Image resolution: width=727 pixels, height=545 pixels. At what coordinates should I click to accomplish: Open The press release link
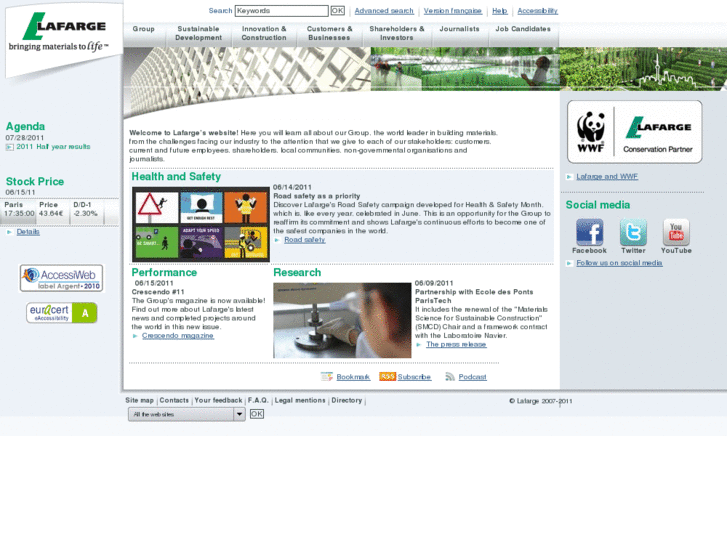[x=456, y=345]
